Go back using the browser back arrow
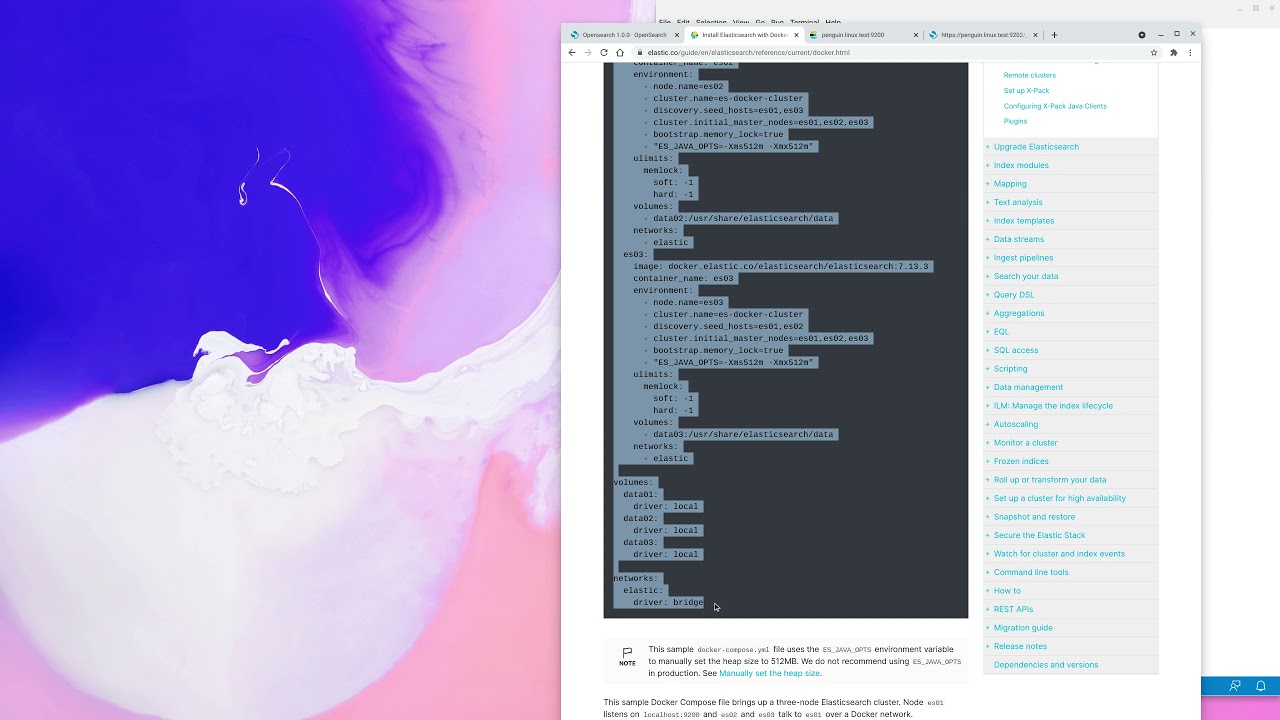Image resolution: width=1280 pixels, height=720 pixels. (572, 52)
